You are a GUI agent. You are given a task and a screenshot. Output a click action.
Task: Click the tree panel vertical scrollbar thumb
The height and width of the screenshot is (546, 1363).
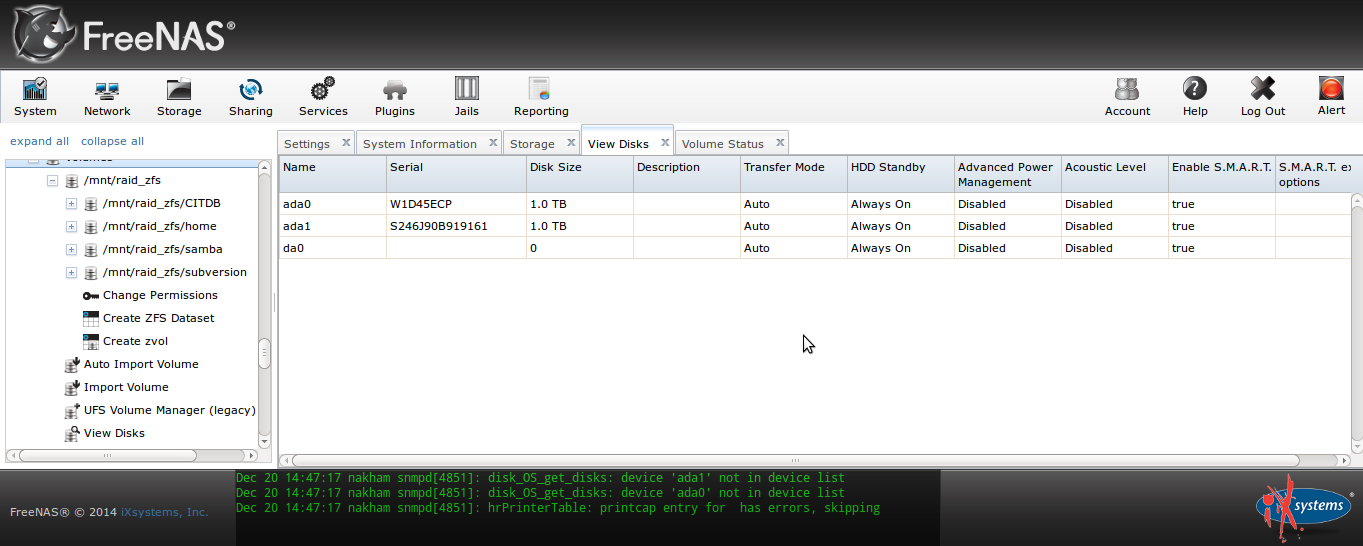[264, 354]
